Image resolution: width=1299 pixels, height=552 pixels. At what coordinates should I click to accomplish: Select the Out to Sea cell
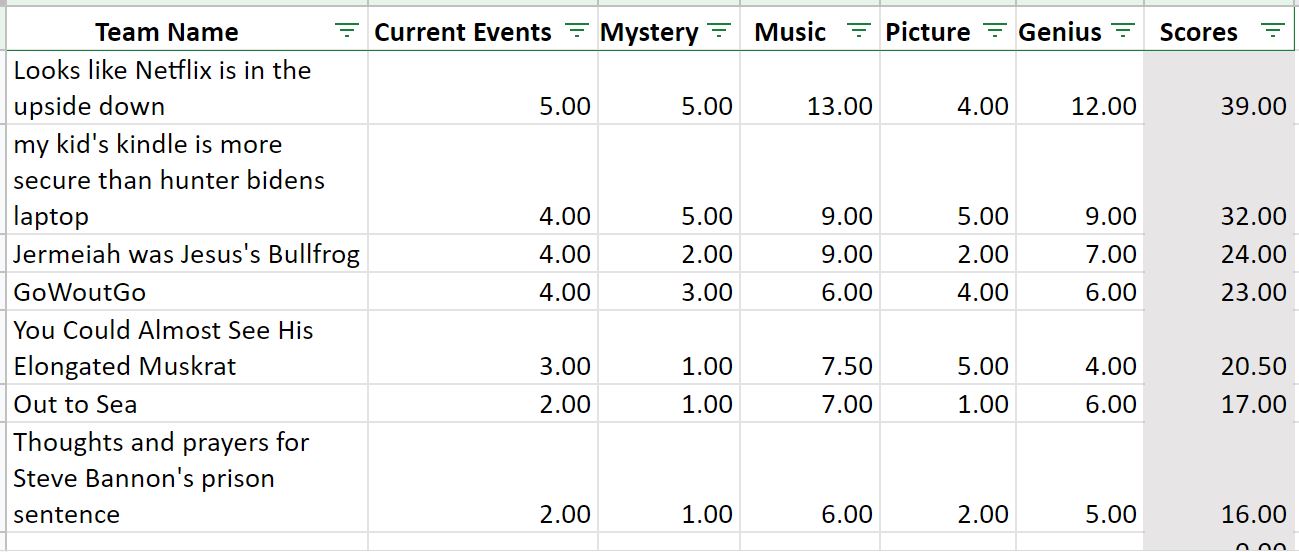tap(187, 404)
